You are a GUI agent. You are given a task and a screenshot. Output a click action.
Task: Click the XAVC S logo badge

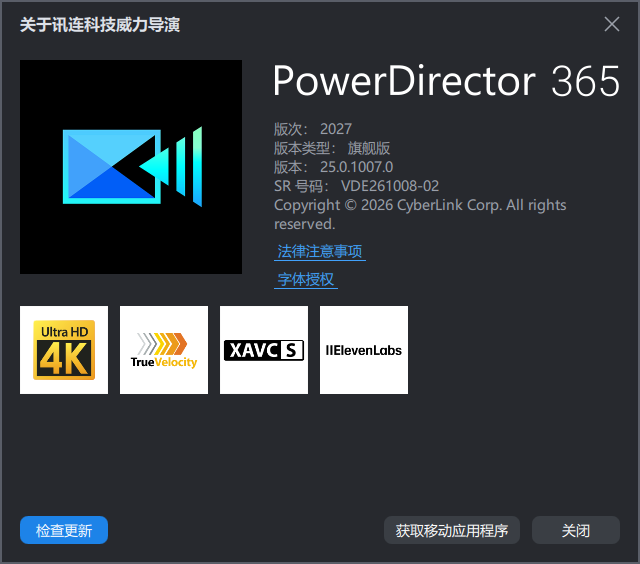(264, 350)
